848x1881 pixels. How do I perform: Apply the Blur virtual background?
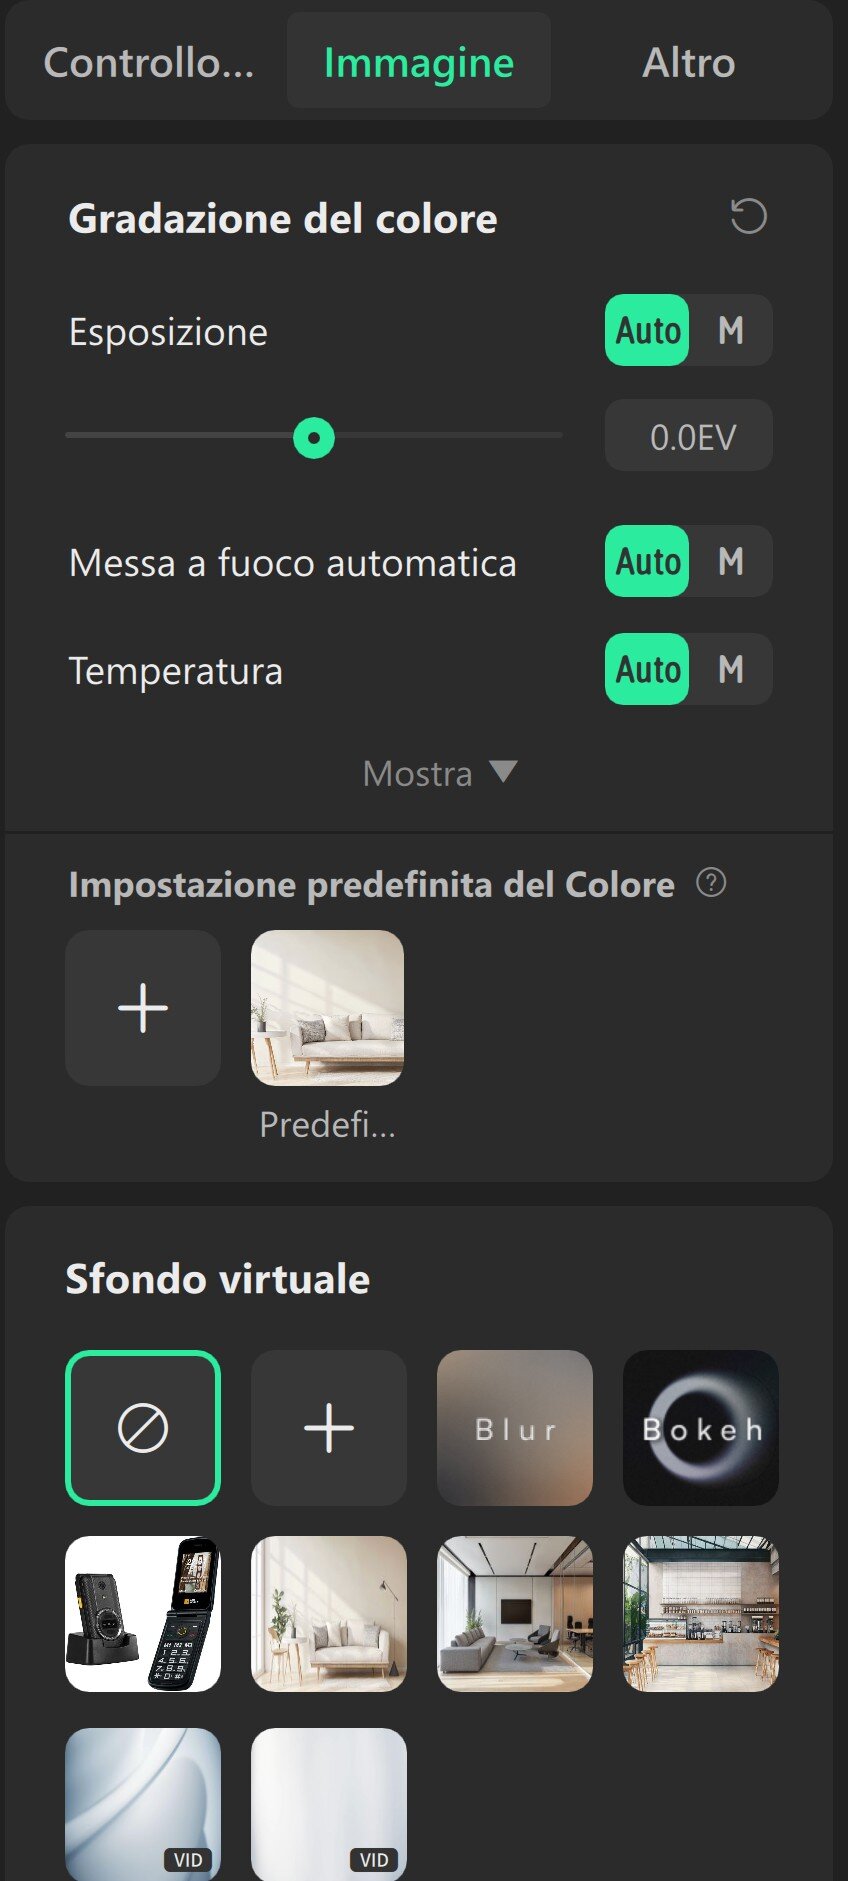(514, 1427)
